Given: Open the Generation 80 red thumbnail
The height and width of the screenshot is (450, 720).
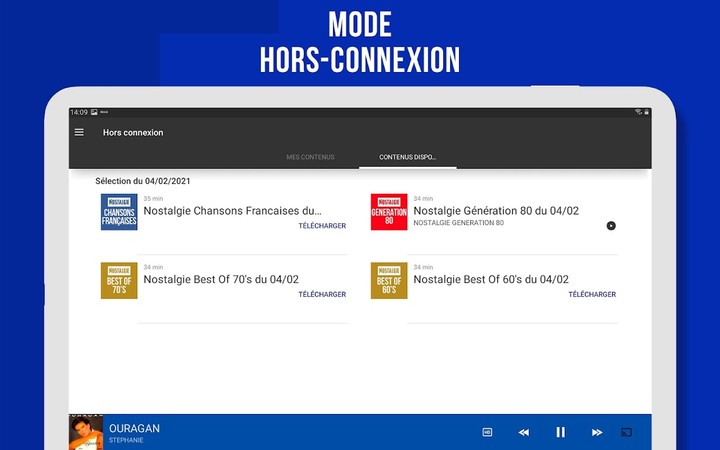Looking at the screenshot, I should [x=389, y=212].
